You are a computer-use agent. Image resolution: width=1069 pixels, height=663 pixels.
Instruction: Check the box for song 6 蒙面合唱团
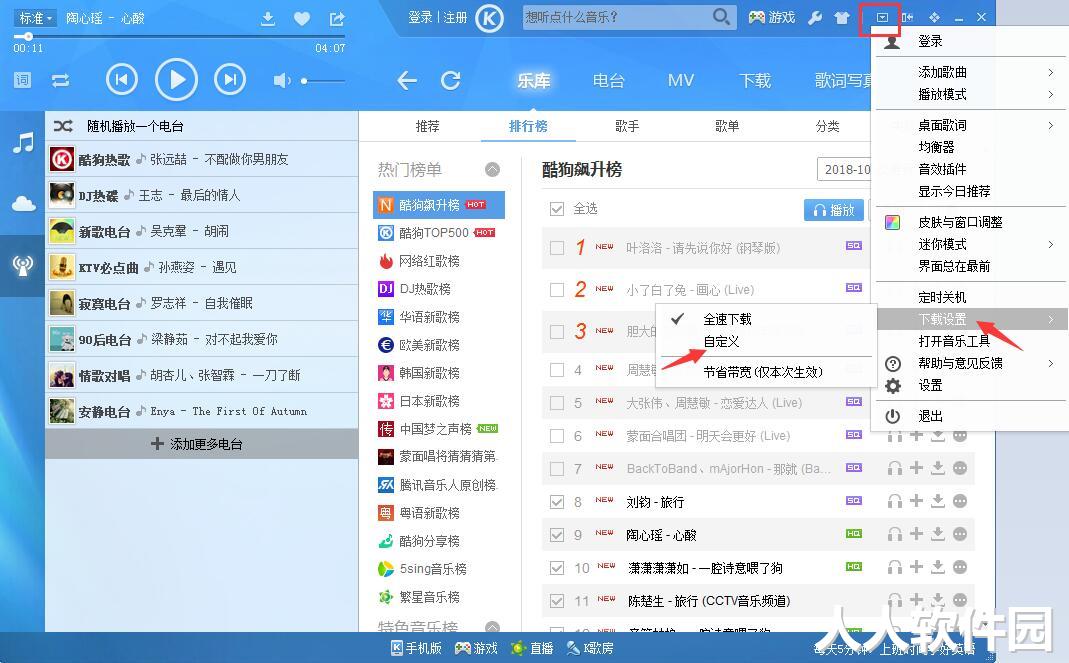(557, 436)
